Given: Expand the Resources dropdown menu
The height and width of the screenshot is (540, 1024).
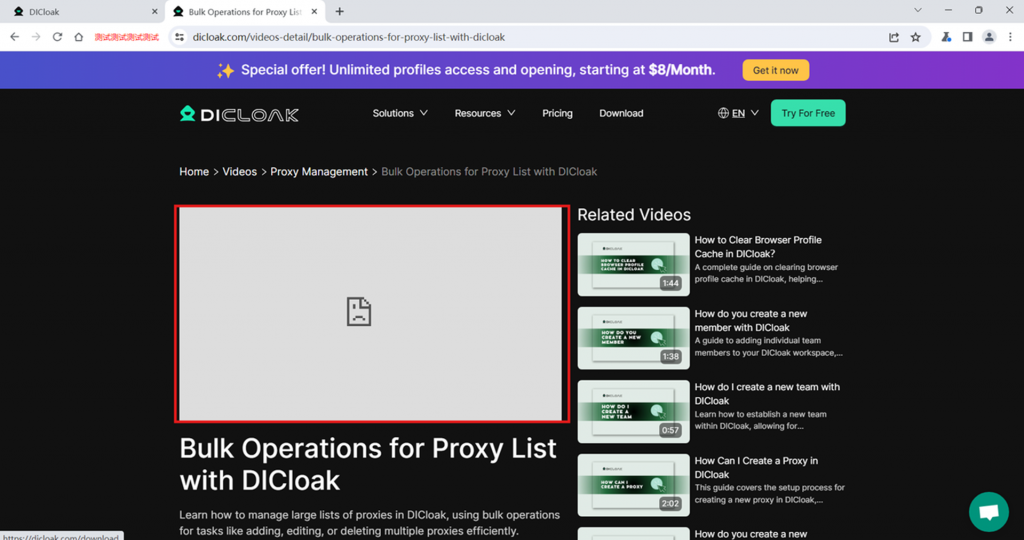Looking at the screenshot, I should tap(484, 113).
